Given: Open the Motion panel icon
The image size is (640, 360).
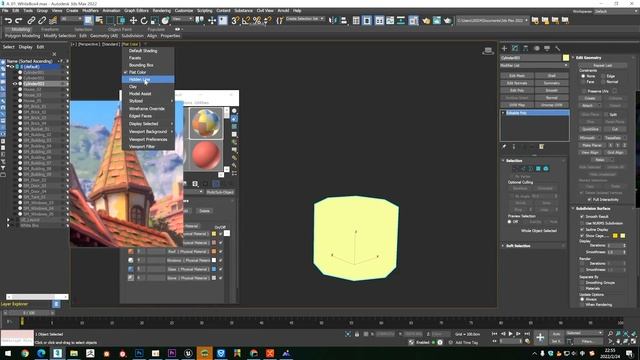Looking at the screenshot, I should pyautogui.click(x=536, y=48).
